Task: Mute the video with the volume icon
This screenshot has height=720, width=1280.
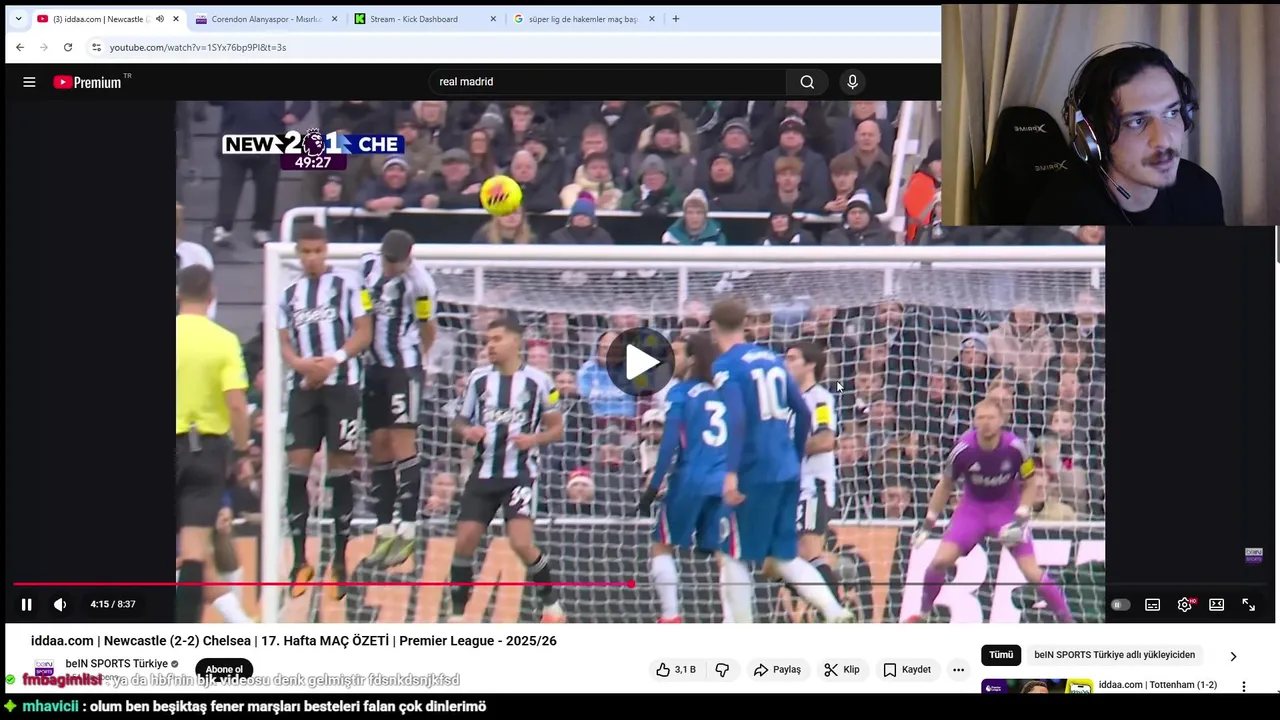Action: pos(60,604)
